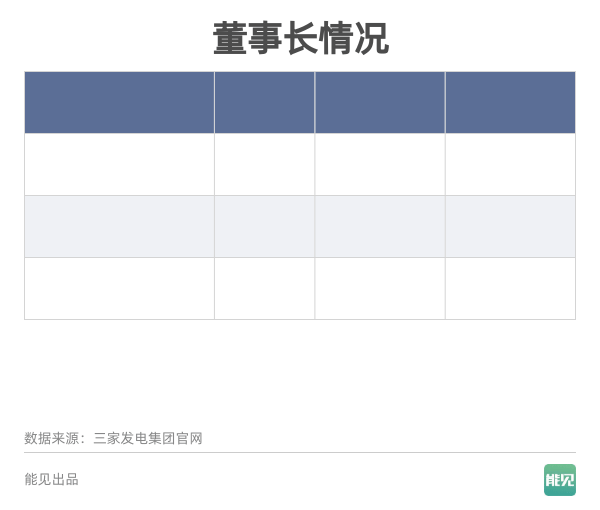
Task: Click last-column cell in first white row
Action: click(510, 165)
